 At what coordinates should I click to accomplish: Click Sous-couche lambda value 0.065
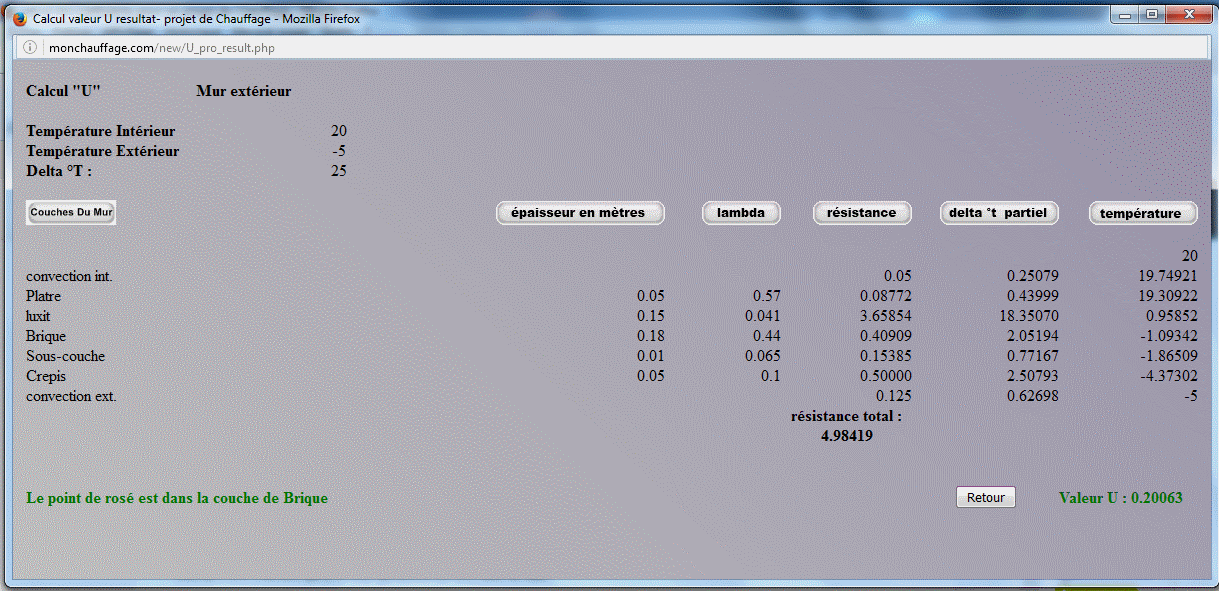[x=762, y=356]
